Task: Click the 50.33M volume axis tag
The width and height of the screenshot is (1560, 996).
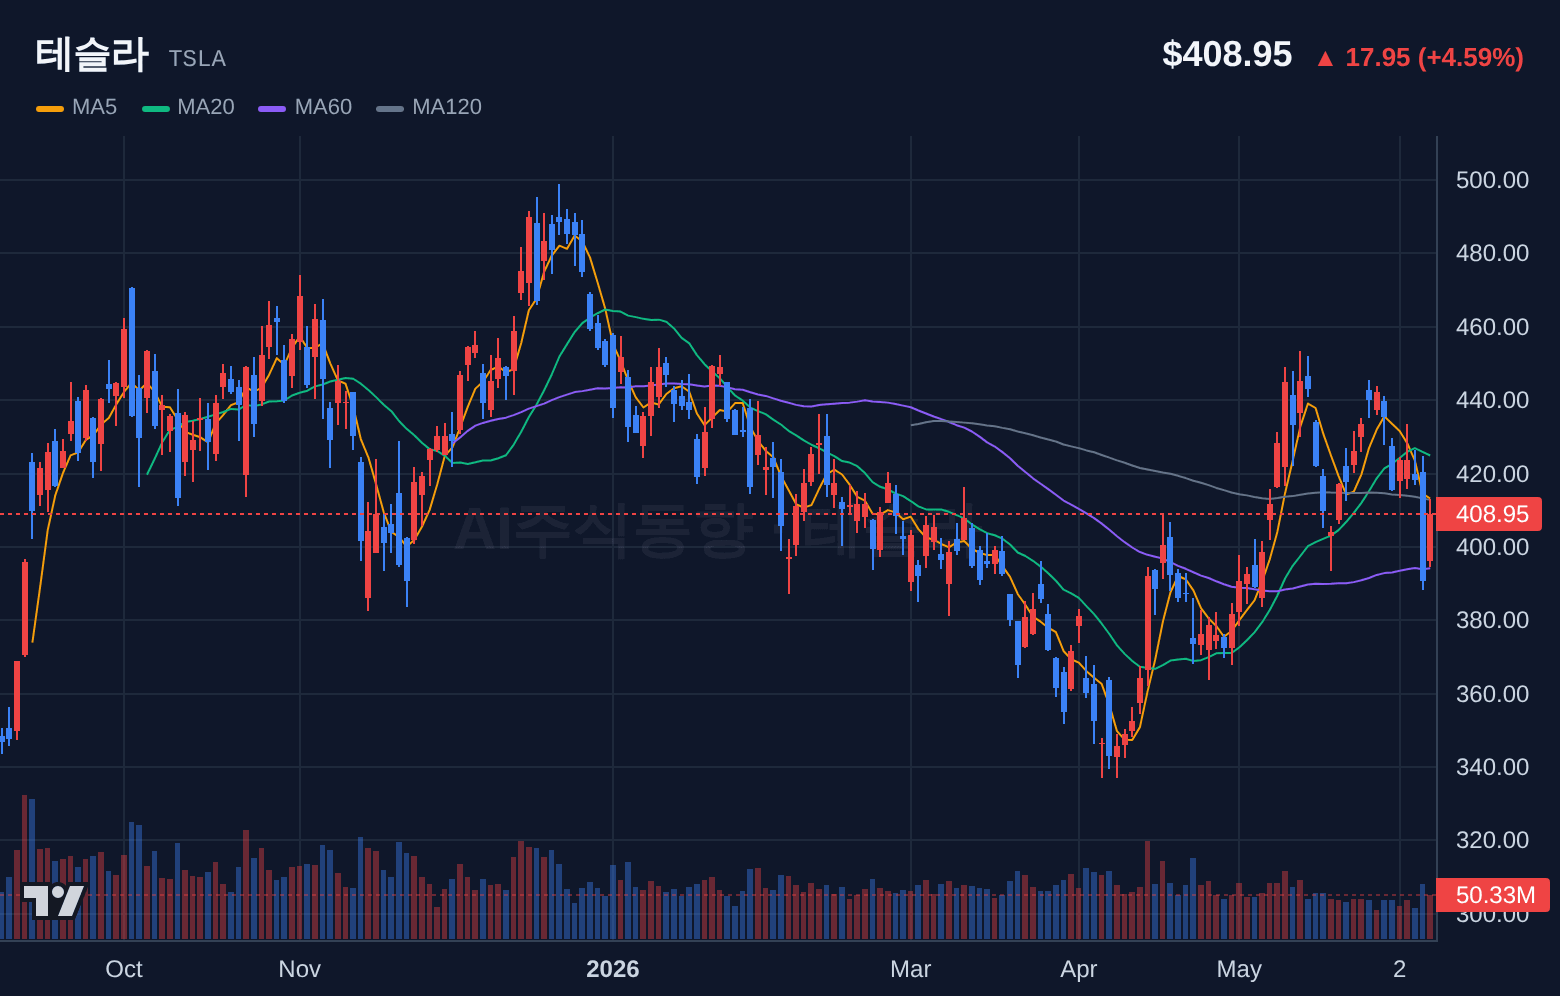Action: point(1493,895)
